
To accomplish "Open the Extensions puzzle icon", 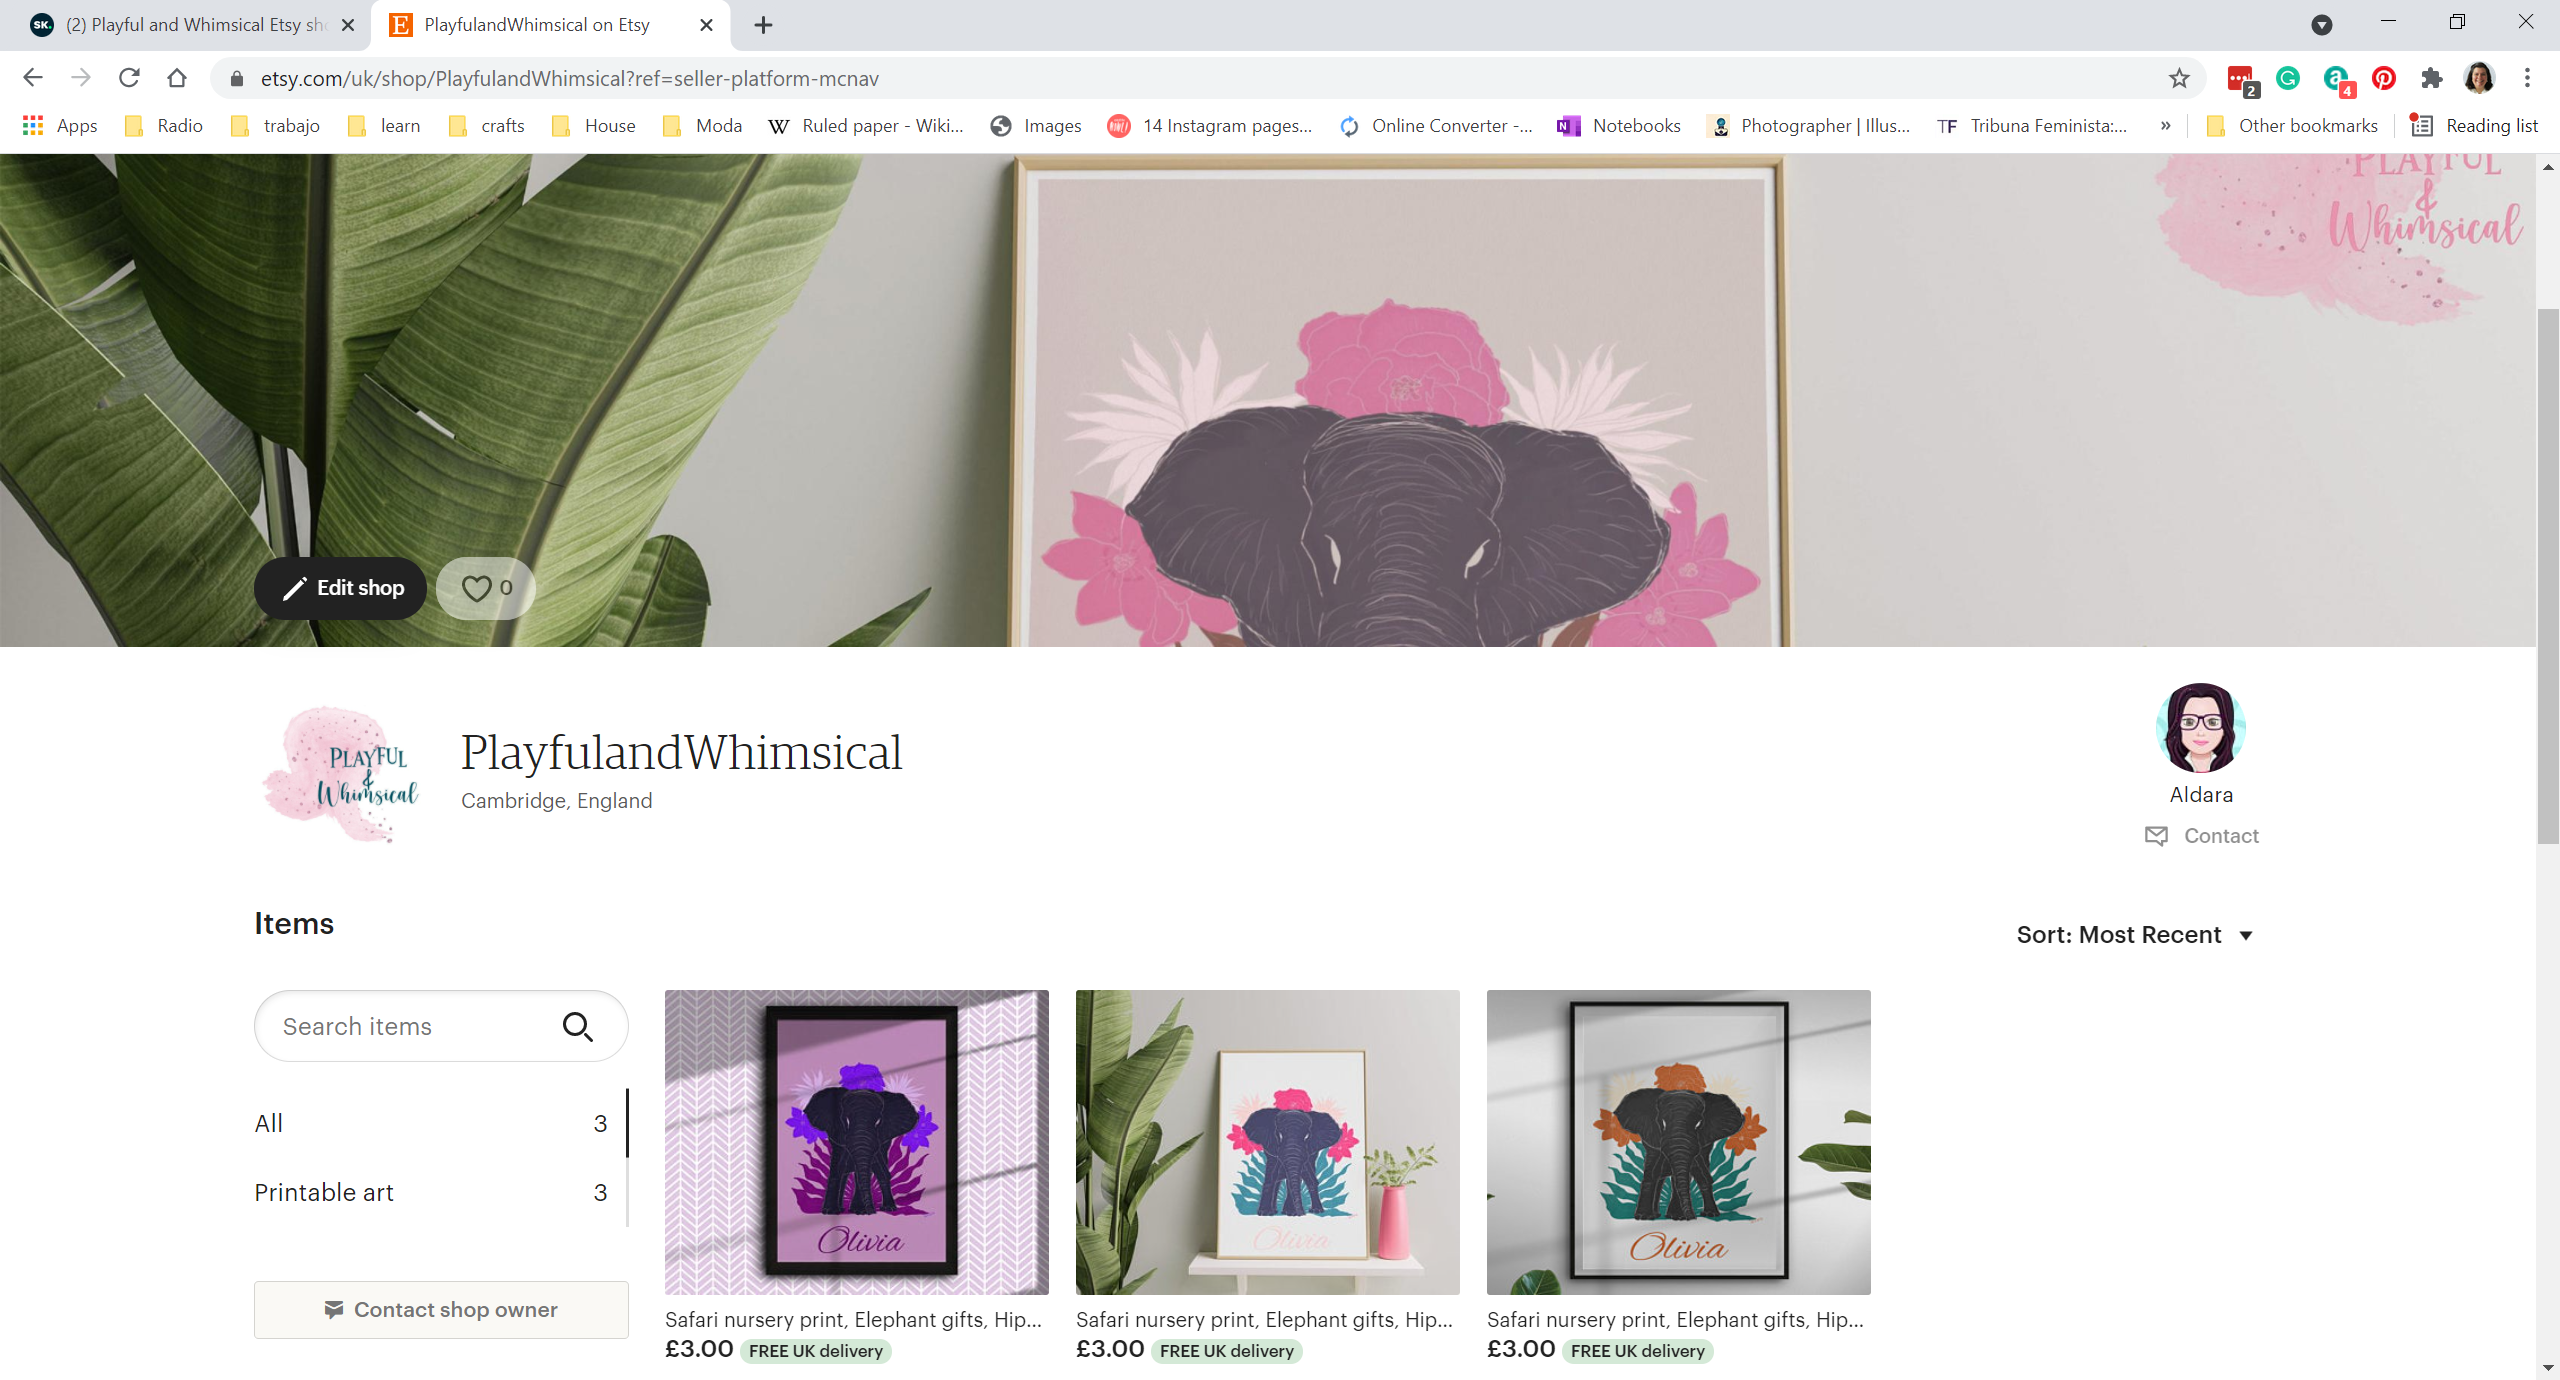I will (x=2432, y=78).
